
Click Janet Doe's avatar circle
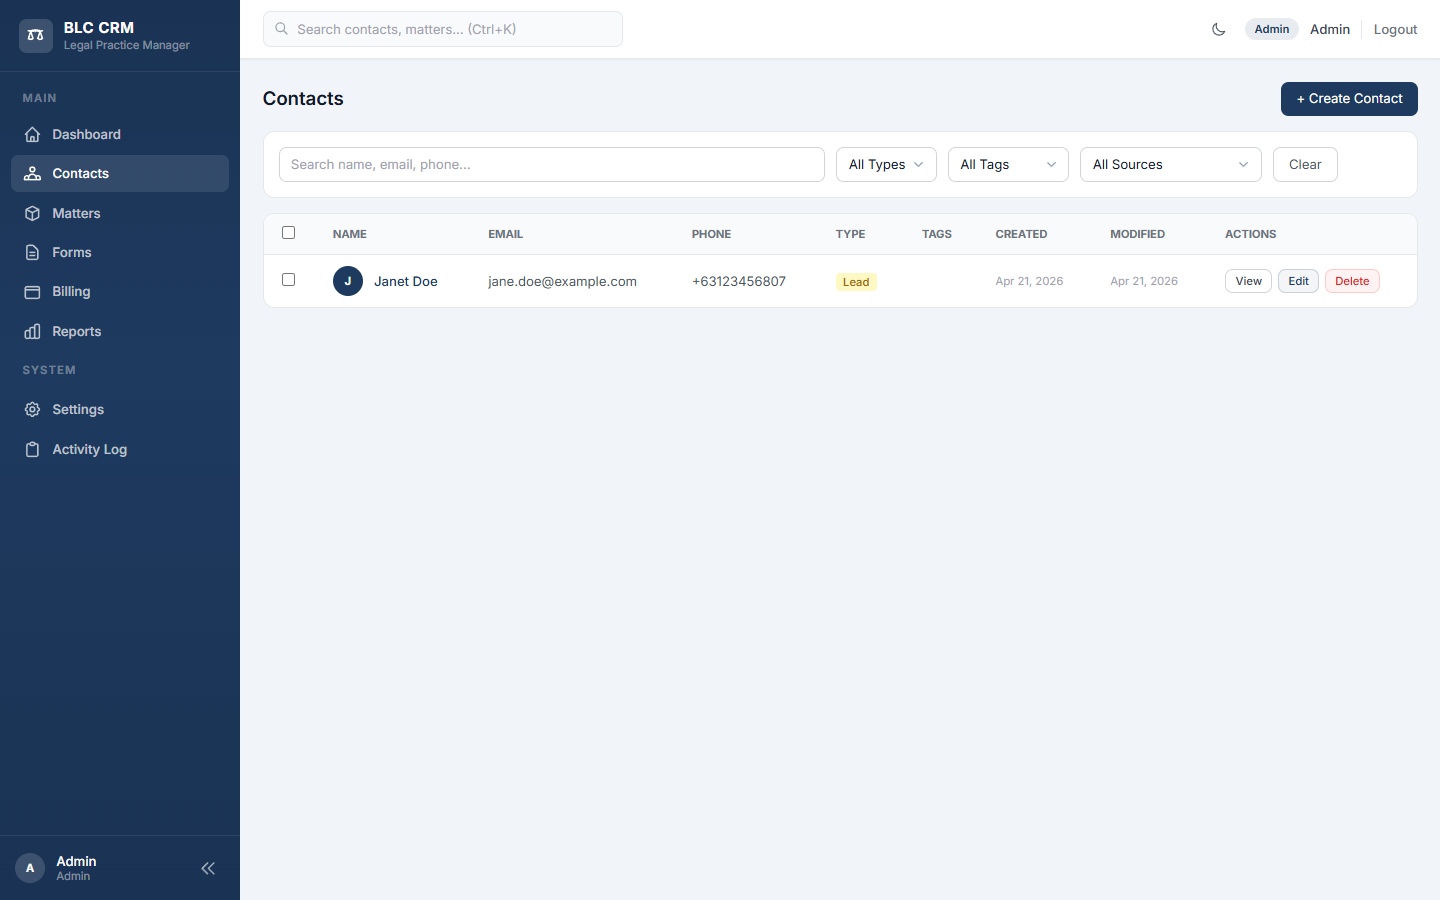tap(348, 281)
